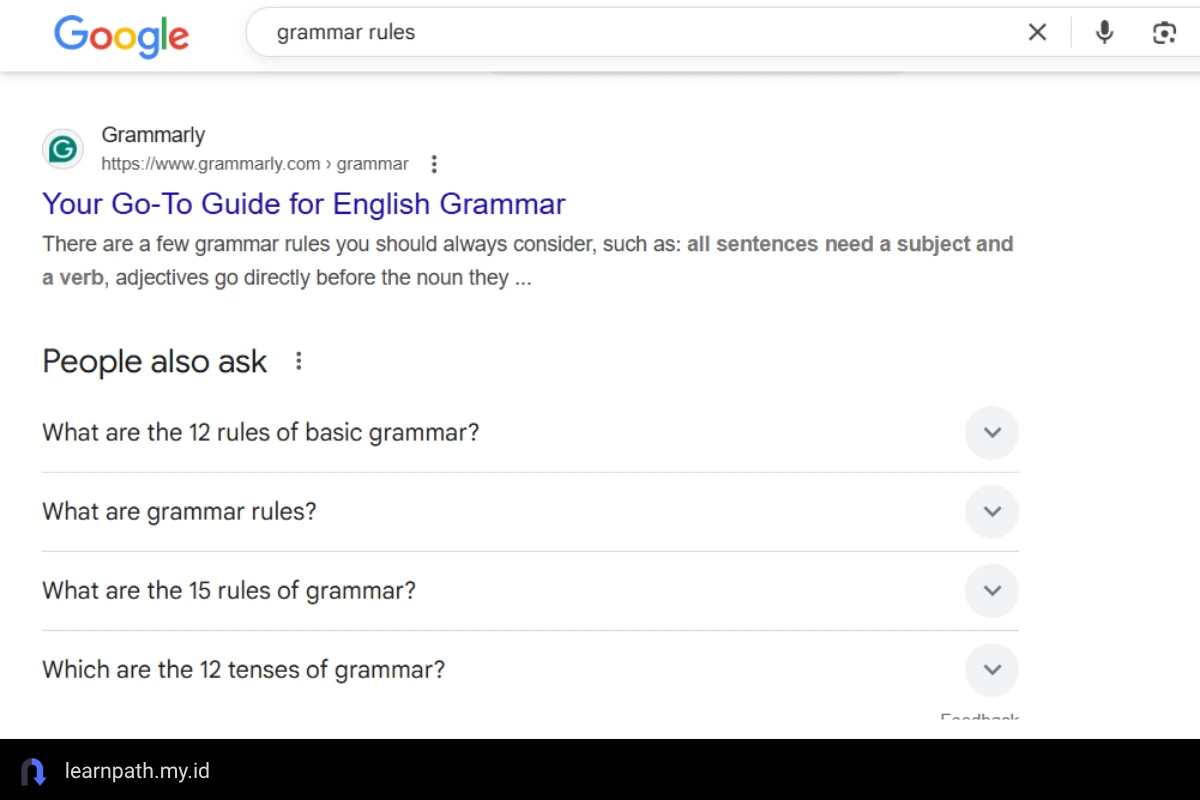Start voice search with the microphone icon
The image size is (1200, 800).
(x=1104, y=33)
